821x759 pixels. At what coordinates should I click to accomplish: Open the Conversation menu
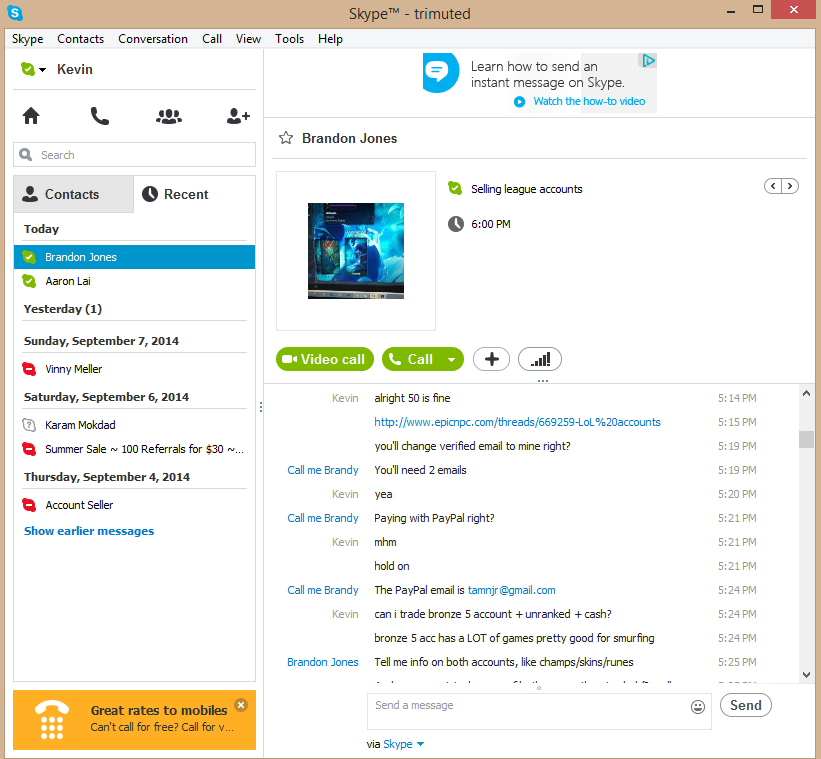click(153, 39)
